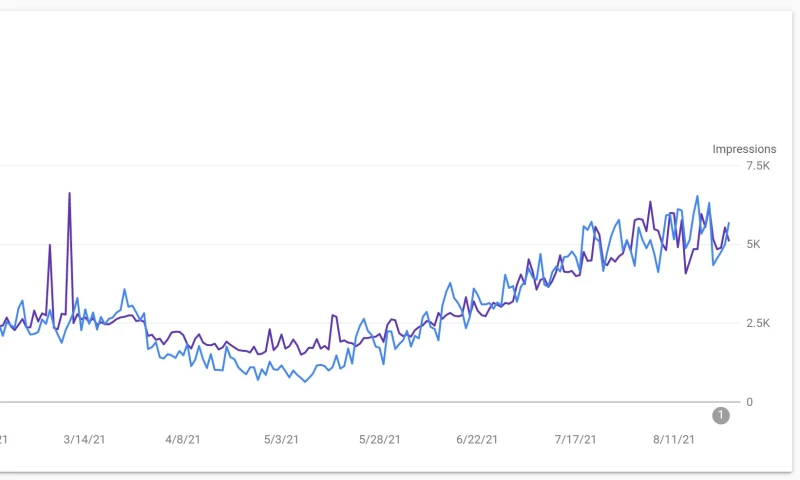Click the 2.5K axis value

(758, 323)
